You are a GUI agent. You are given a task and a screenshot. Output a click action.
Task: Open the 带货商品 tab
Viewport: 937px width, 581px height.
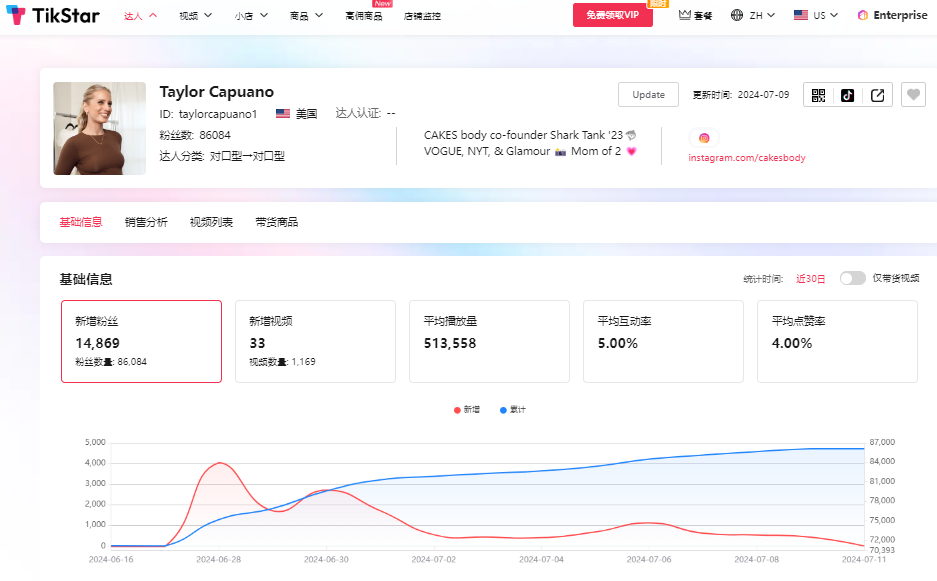click(276, 221)
